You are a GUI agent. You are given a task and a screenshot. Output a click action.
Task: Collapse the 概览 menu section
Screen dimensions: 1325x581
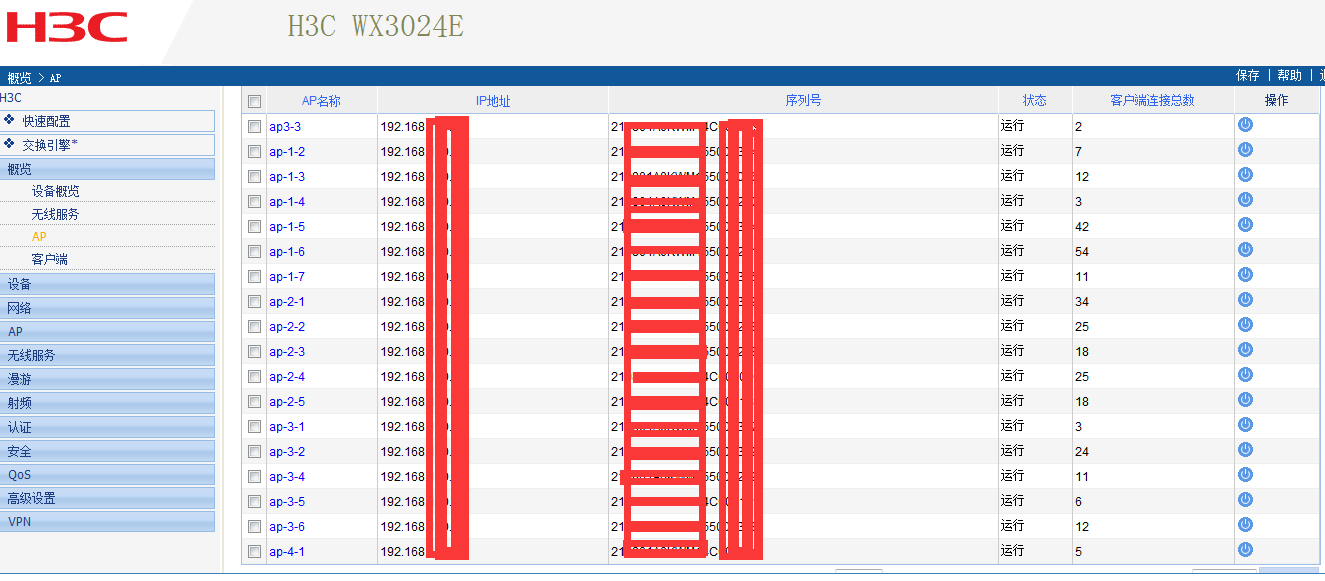coord(107,169)
